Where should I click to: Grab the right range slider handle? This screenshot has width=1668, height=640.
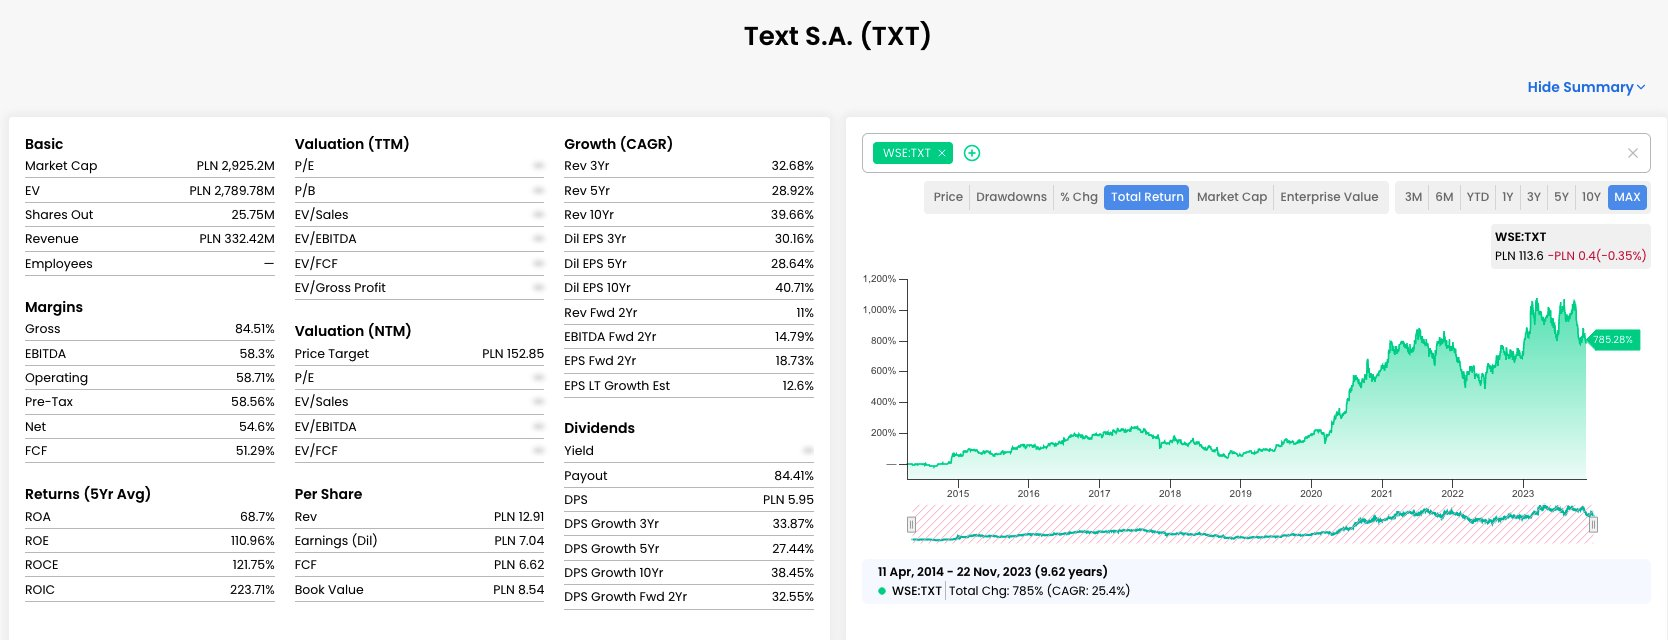coord(1593,524)
